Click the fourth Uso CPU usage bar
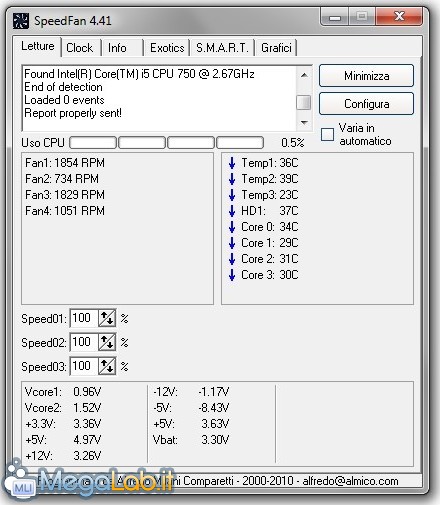The height and width of the screenshot is (505, 440). pyautogui.click(x=240, y=143)
